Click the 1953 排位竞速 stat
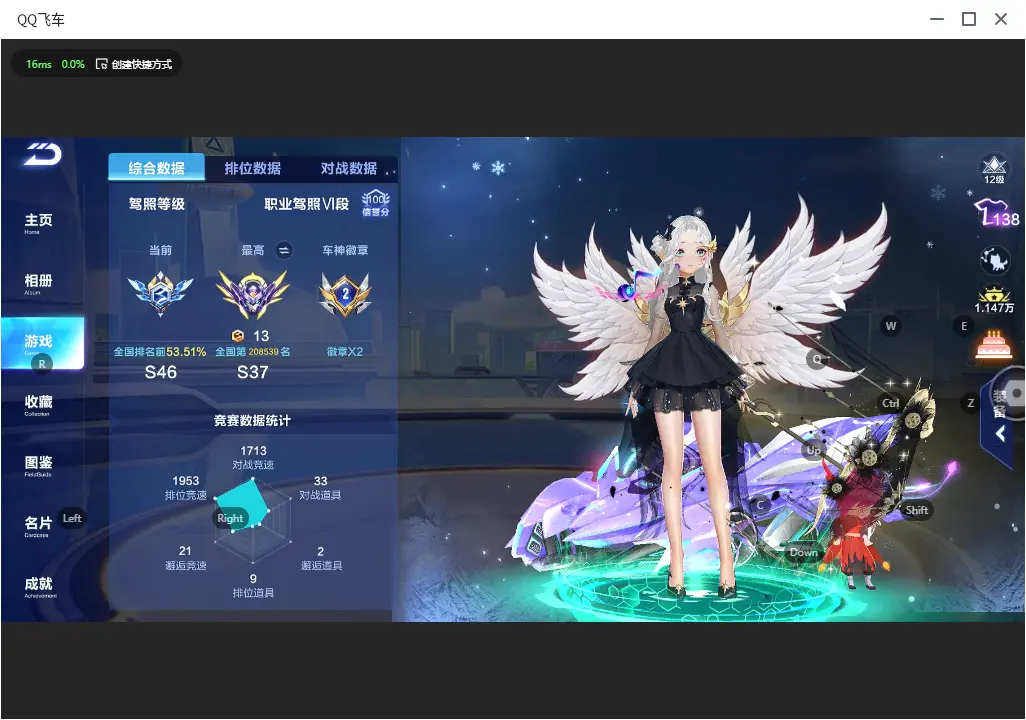The image size is (1026, 720). pyautogui.click(x=186, y=488)
